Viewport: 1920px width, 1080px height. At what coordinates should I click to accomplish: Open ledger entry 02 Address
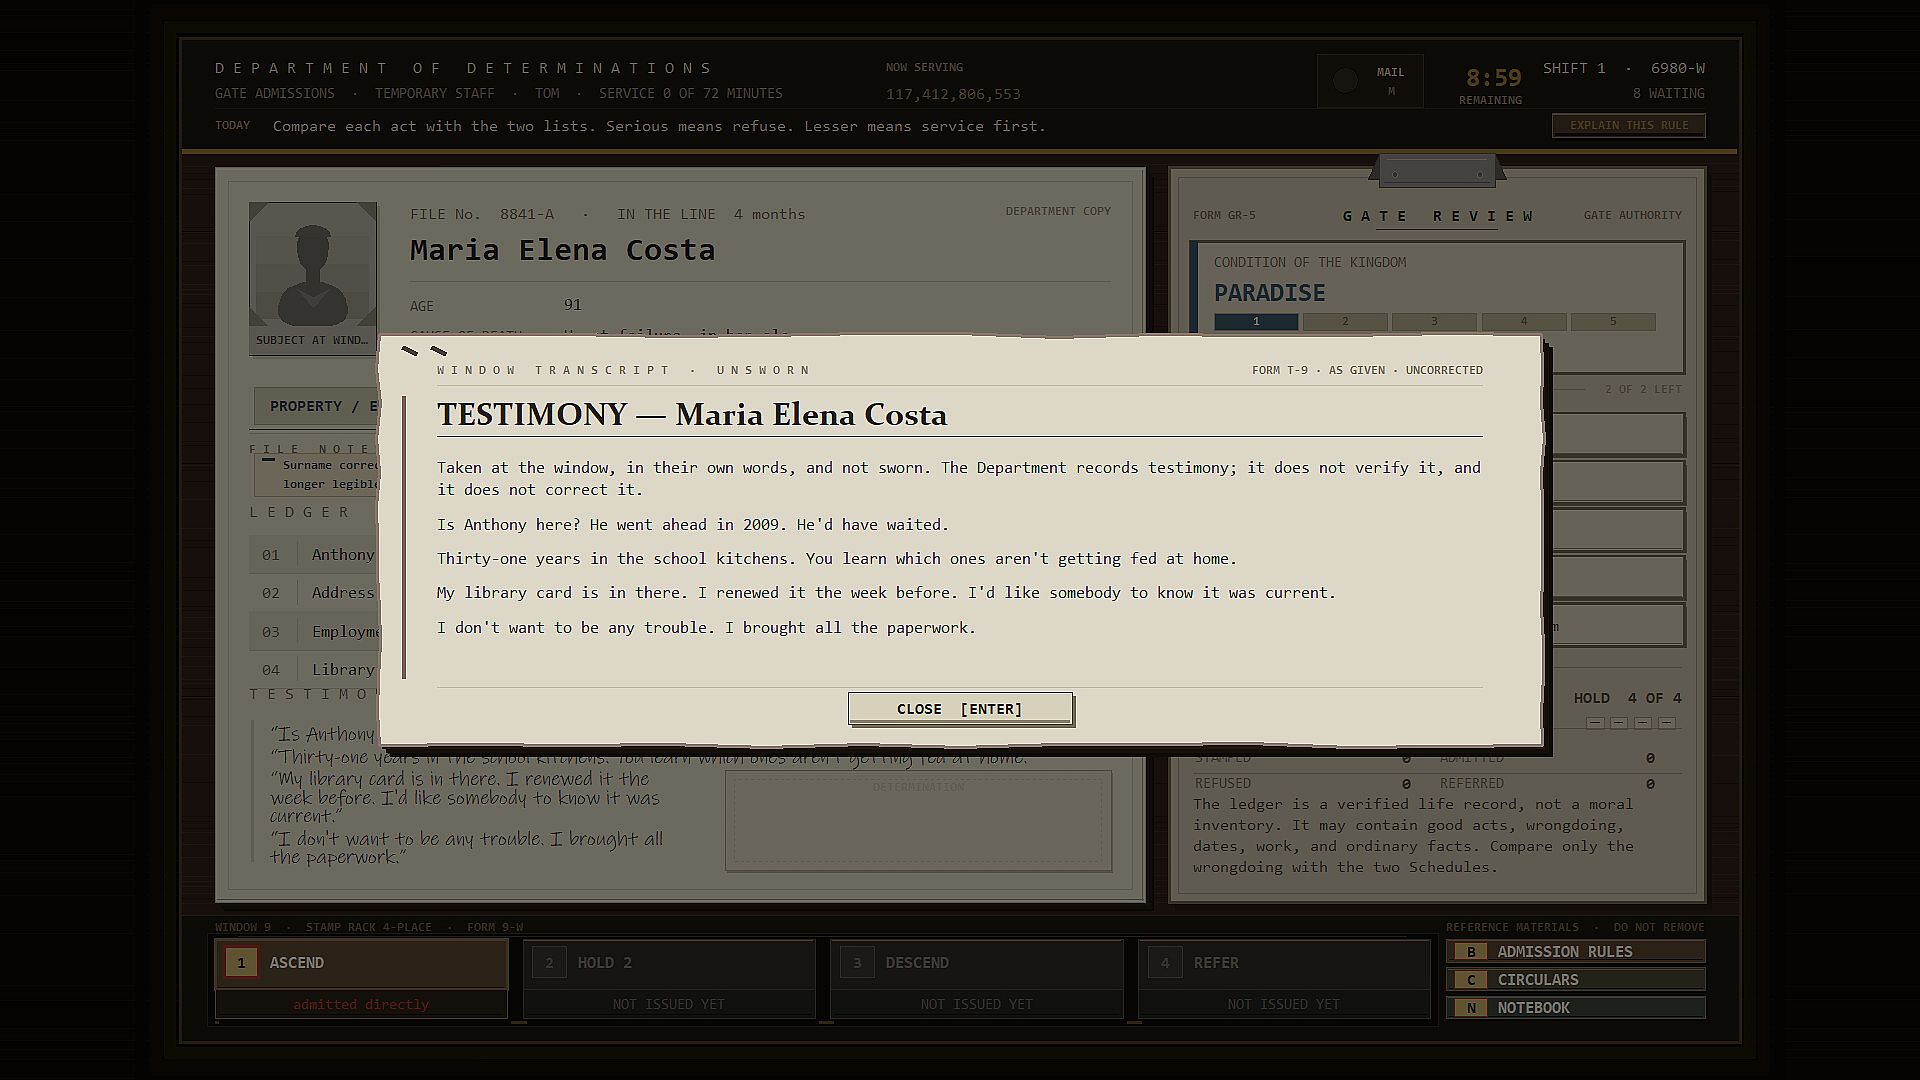point(314,593)
